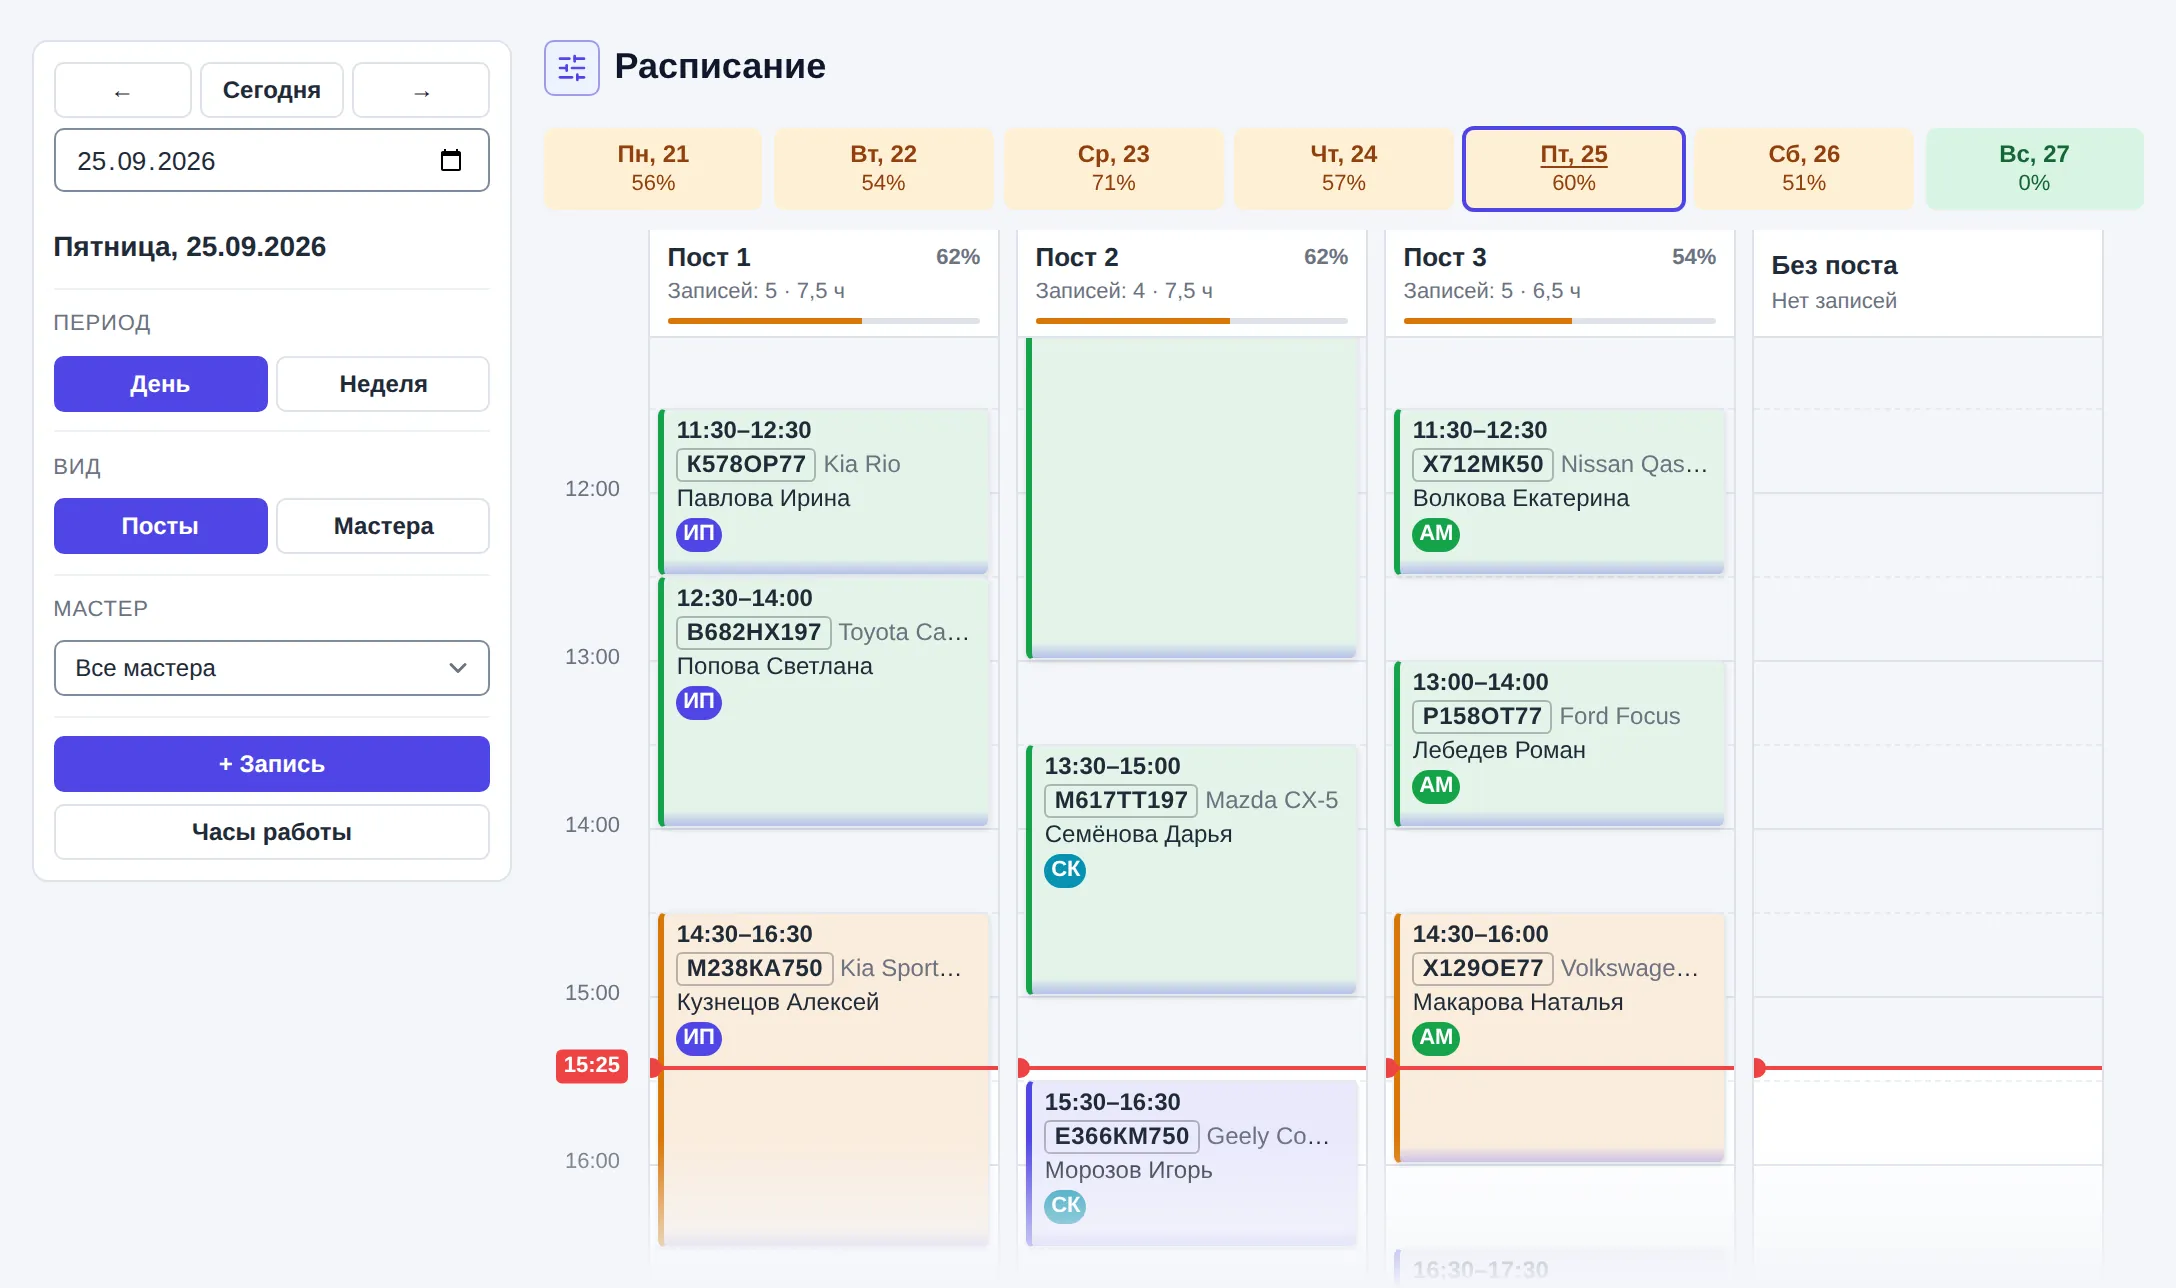The image size is (2176, 1288).
Task: Go to previous day arrow
Action: click(x=122, y=91)
